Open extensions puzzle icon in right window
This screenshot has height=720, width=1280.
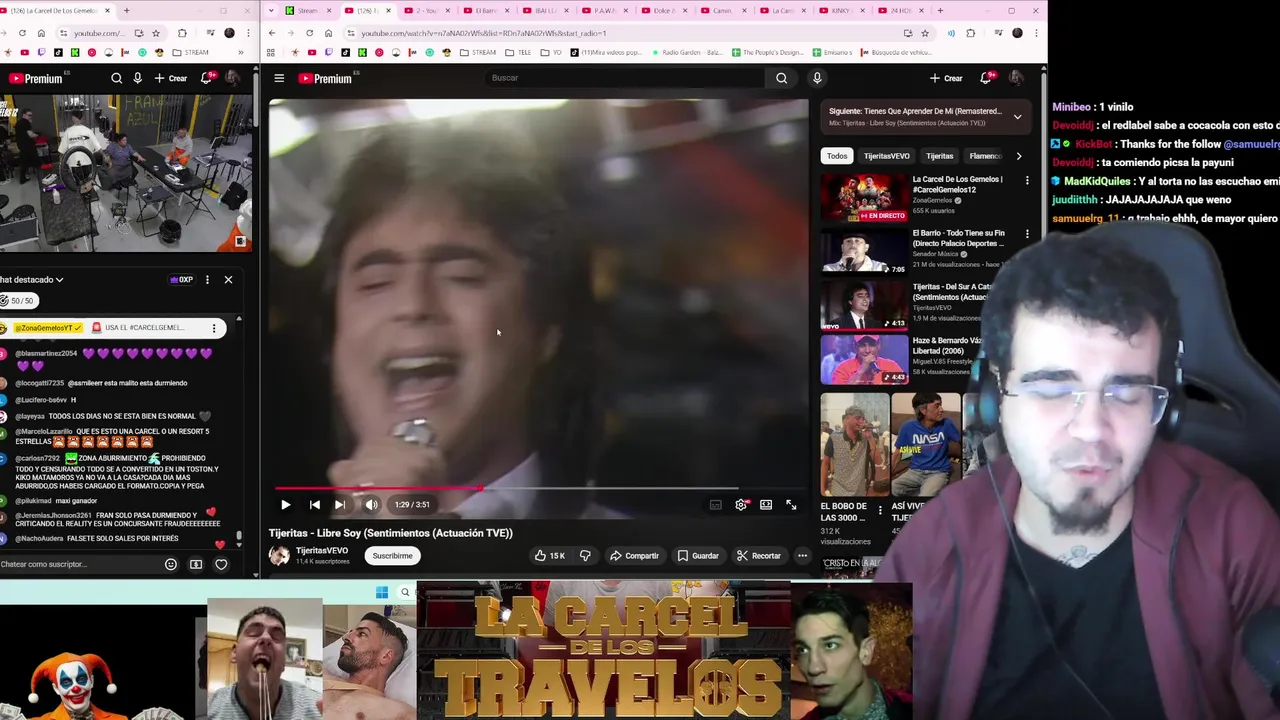(x=970, y=33)
